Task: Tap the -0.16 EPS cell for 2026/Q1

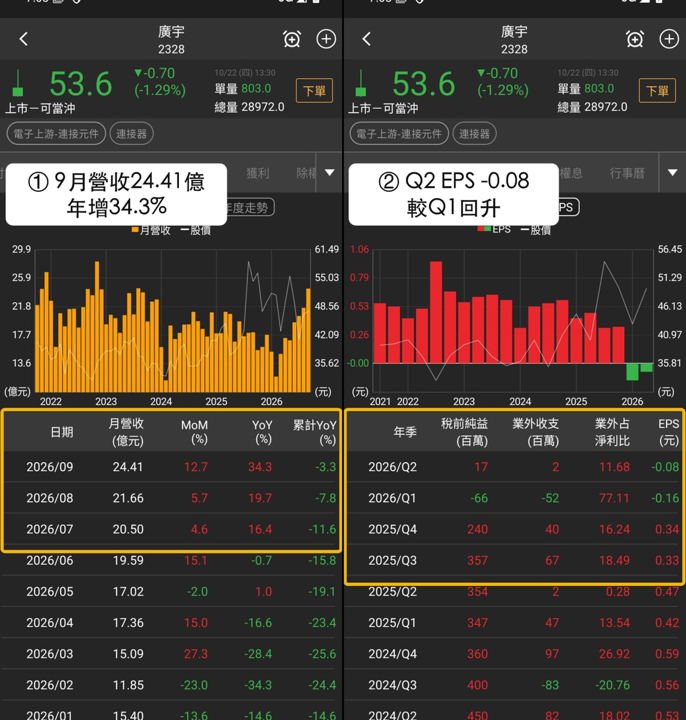Action: click(665, 498)
